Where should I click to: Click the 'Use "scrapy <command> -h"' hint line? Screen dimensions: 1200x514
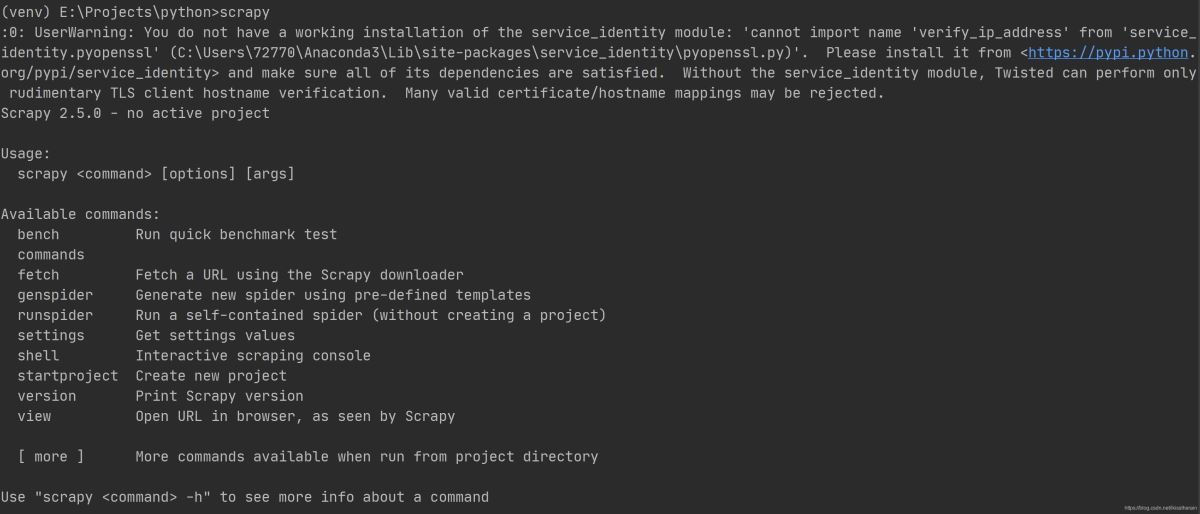[245, 497]
